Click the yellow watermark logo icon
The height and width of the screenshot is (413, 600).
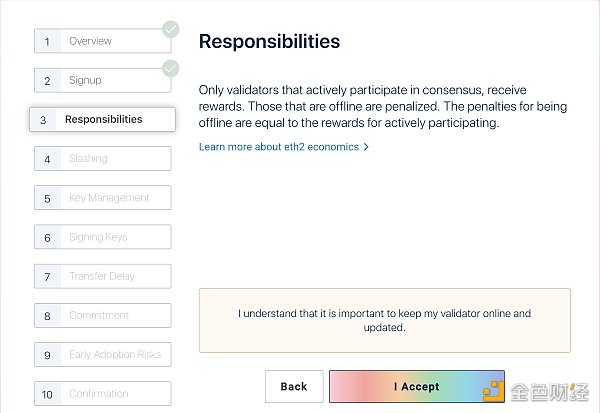[x=493, y=391]
